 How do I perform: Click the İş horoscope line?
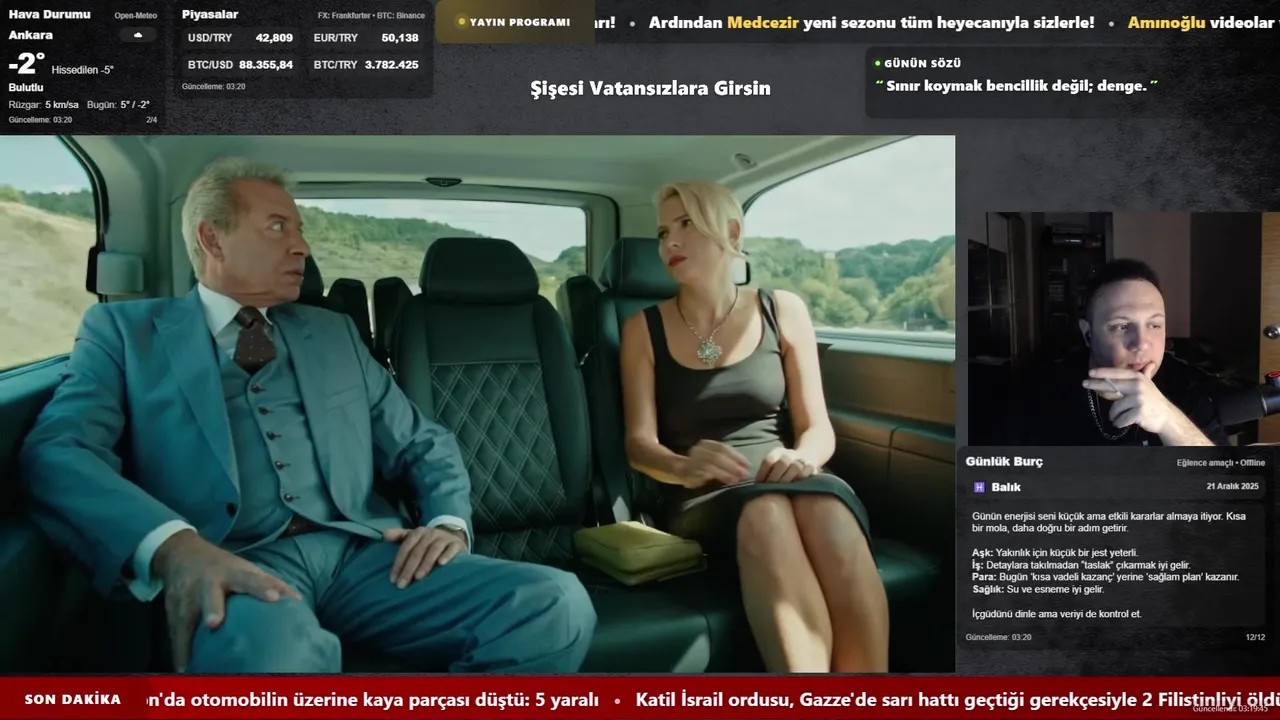[1081, 565]
